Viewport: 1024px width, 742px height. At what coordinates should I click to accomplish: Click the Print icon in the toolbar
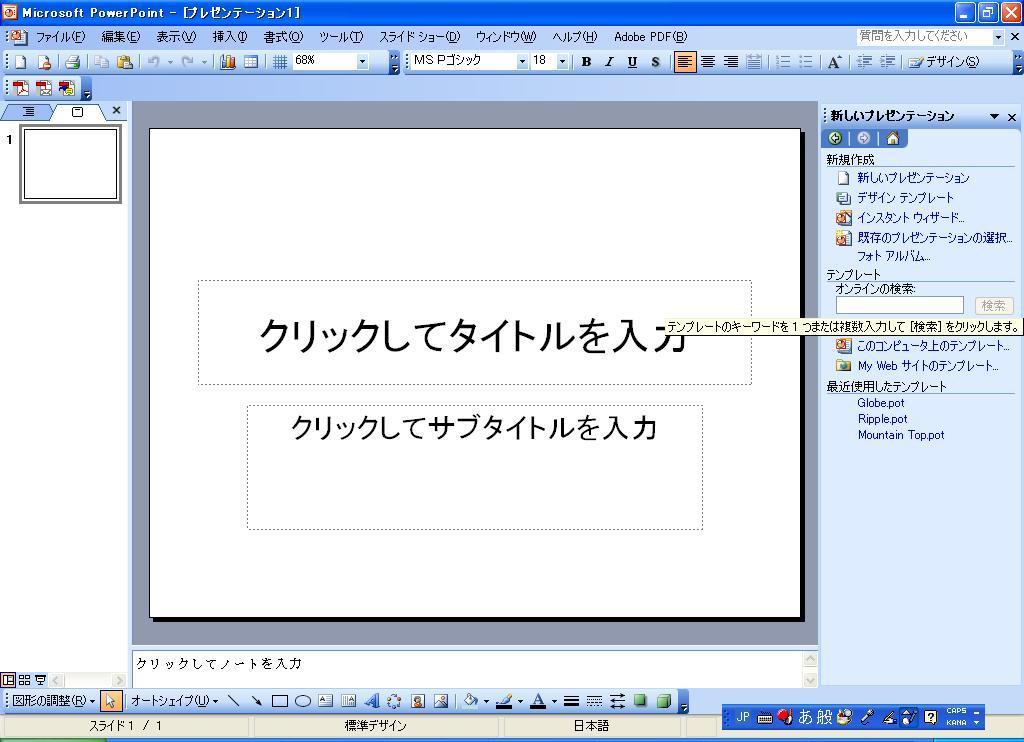(72, 62)
